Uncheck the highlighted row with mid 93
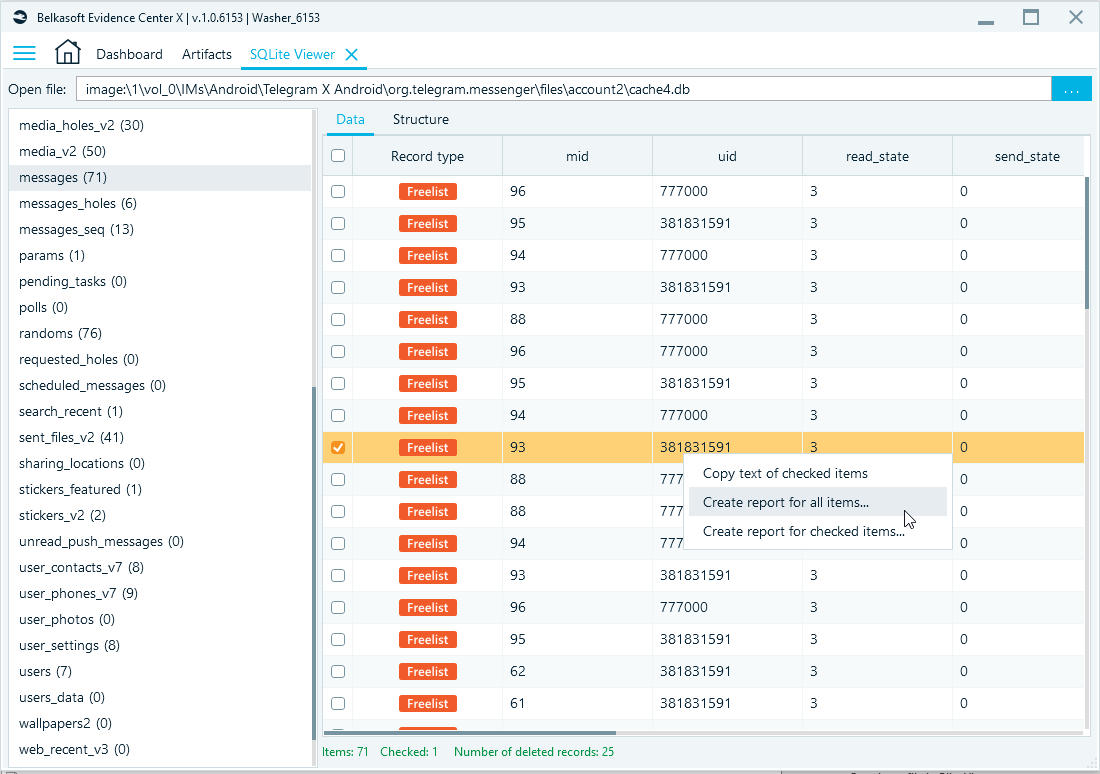The width and height of the screenshot is (1100, 774). pyautogui.click(x=338, y=447)
